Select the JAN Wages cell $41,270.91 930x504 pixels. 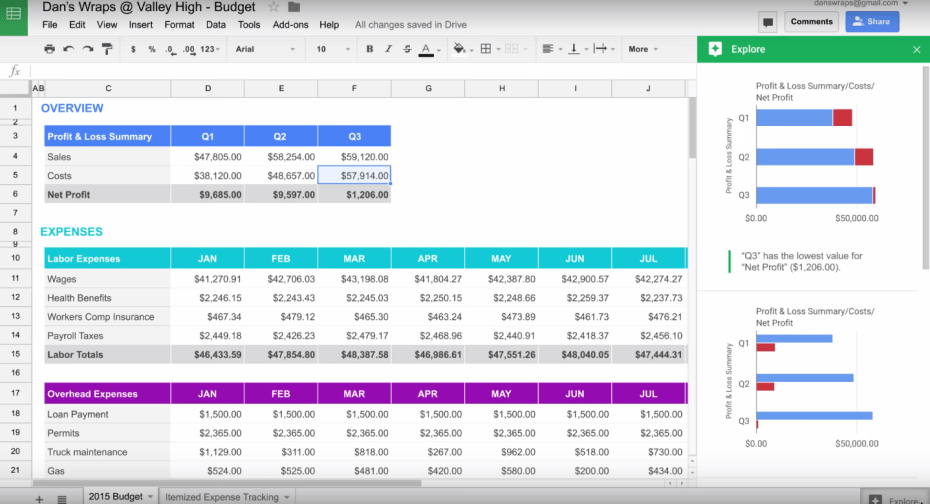208,279
